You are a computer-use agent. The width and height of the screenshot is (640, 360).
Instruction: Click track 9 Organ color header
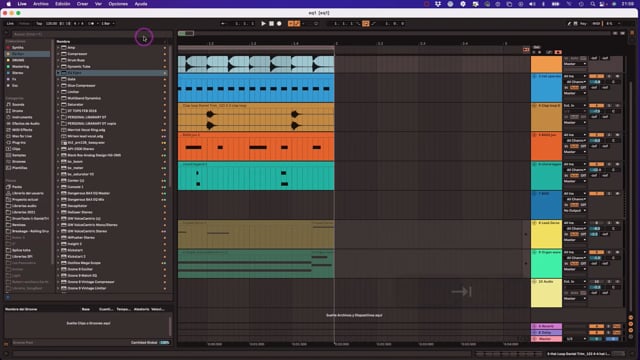pos(546,264)
